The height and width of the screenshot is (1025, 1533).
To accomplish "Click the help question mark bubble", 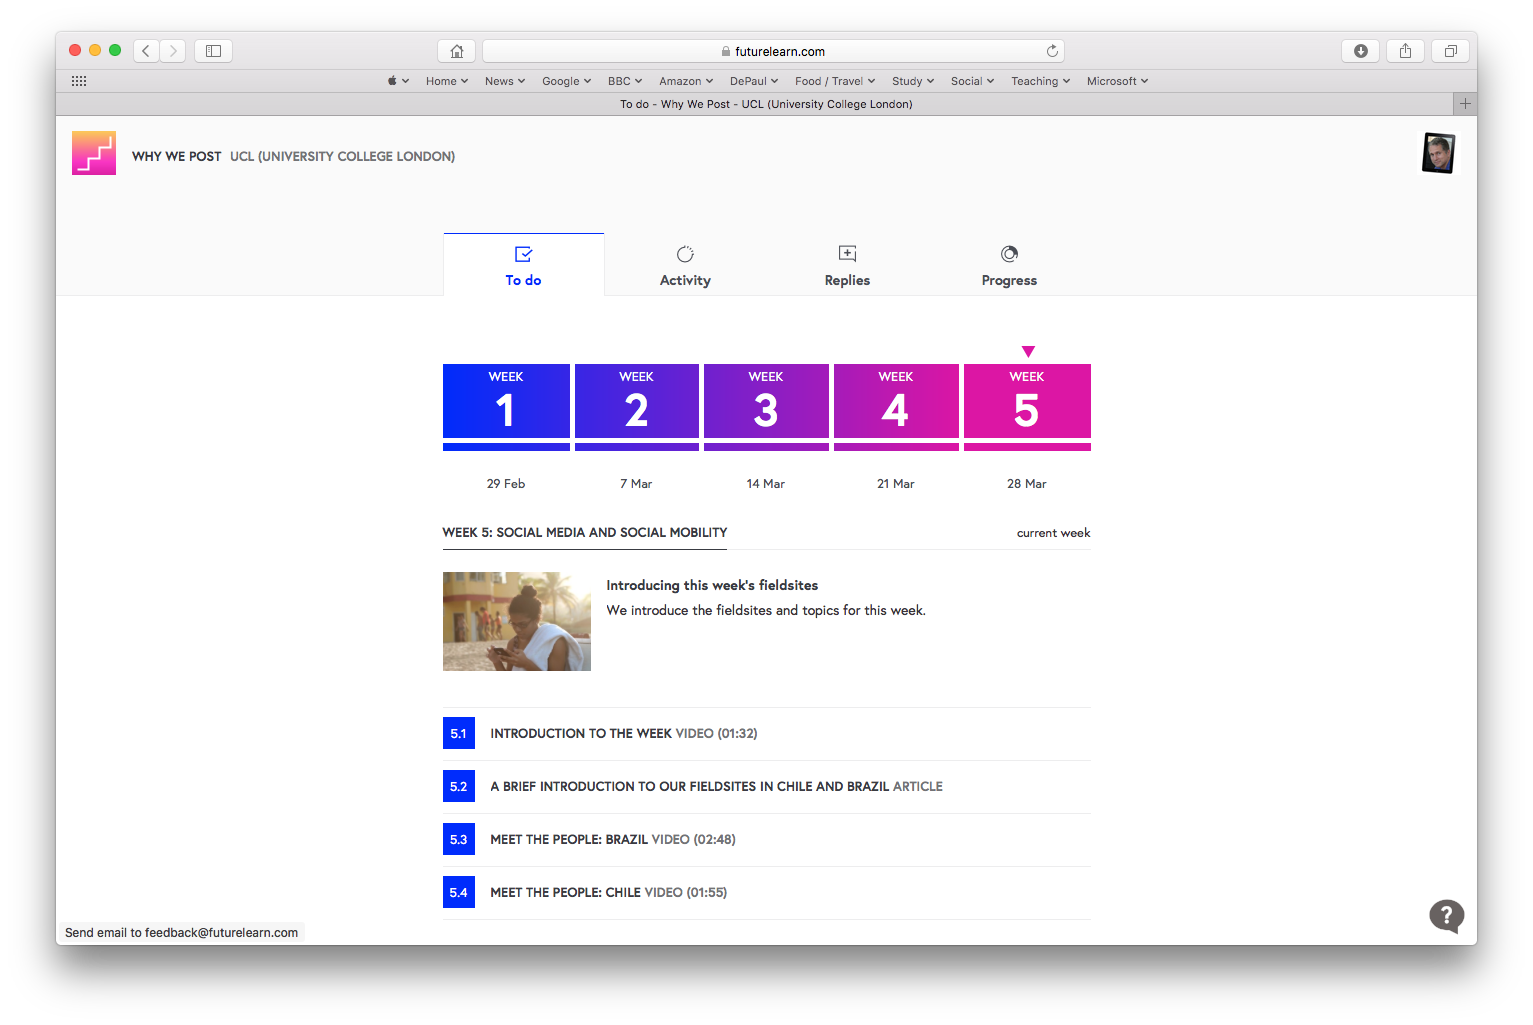I will pyautogui.click(x=1446, y=915).
